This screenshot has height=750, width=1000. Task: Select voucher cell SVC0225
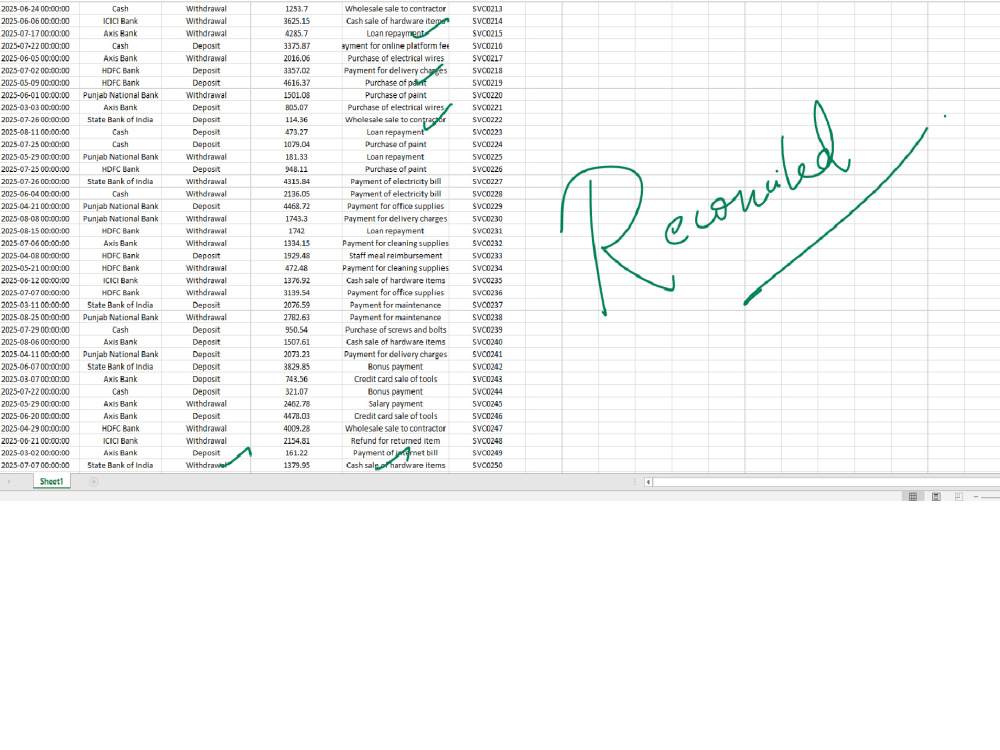[x=487, y=157]
